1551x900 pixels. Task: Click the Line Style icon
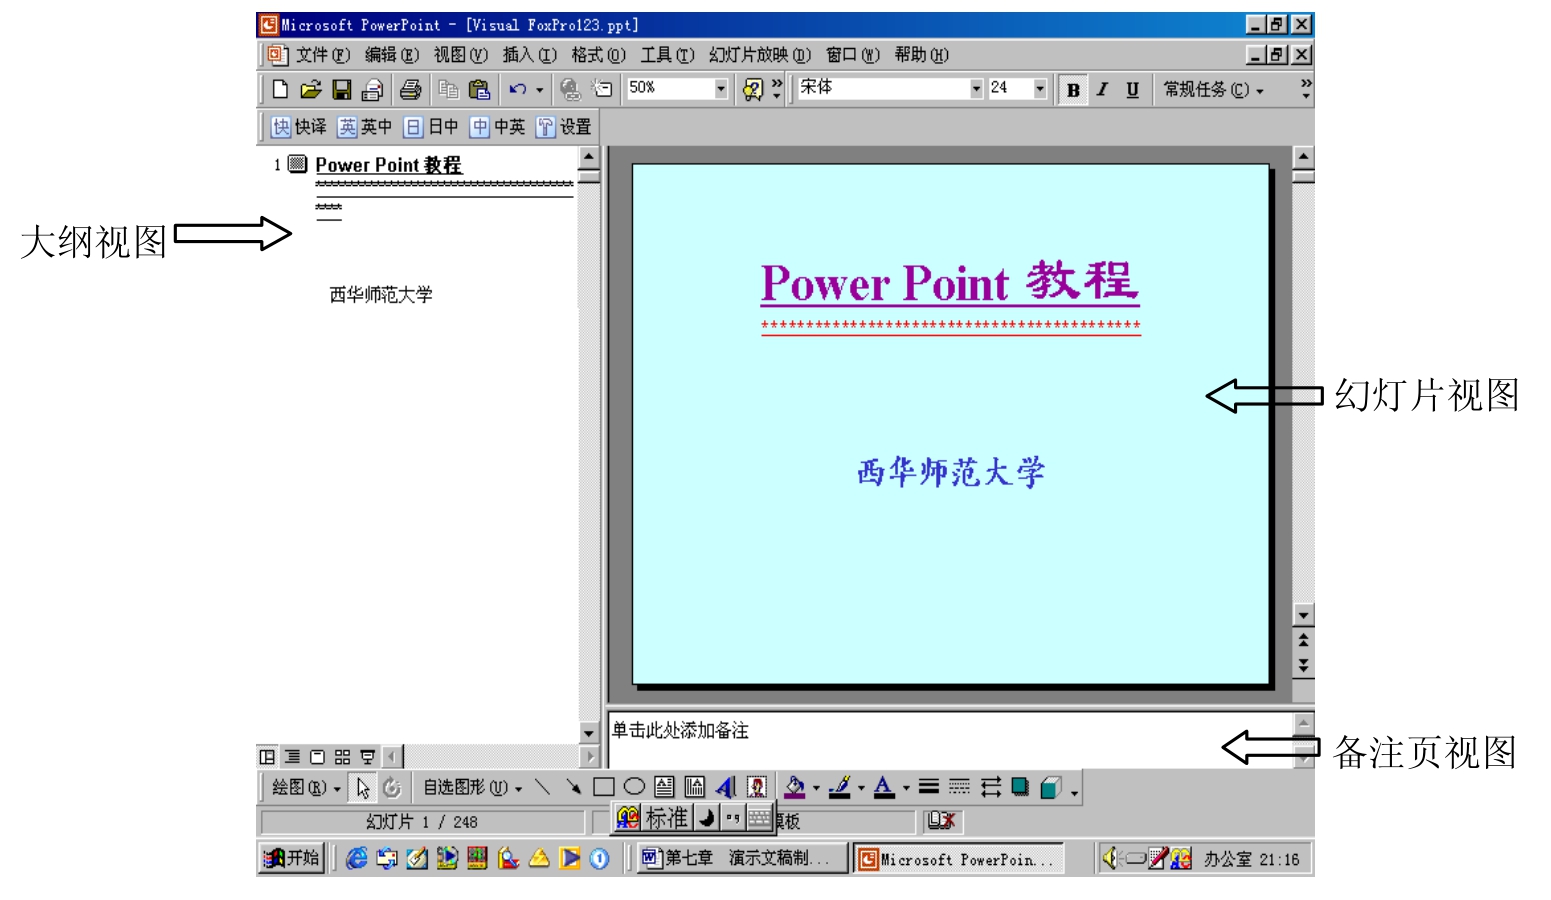(929, 787)
